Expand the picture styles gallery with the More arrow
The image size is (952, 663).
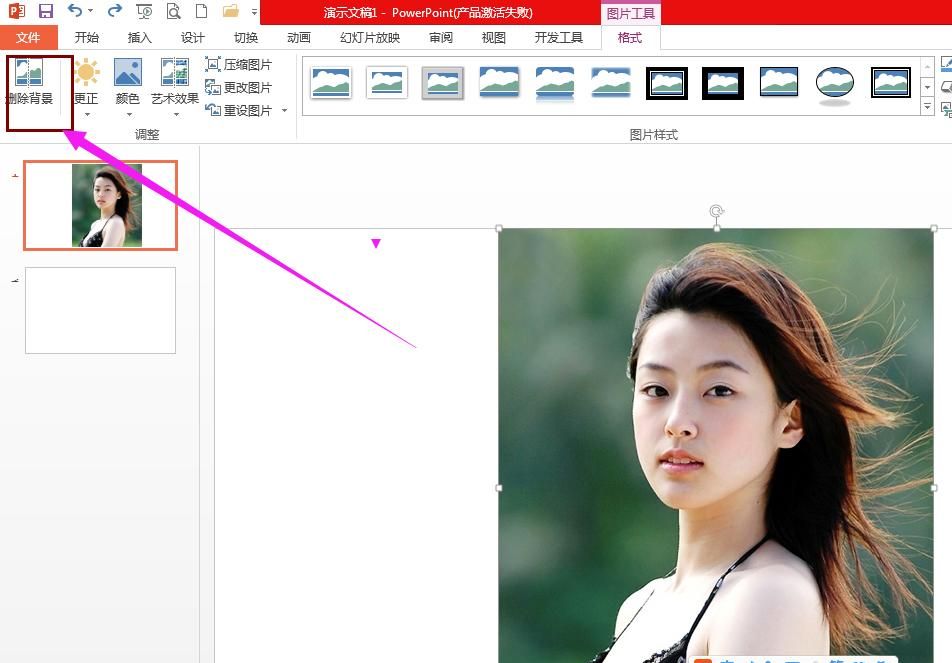click(927, 107)
